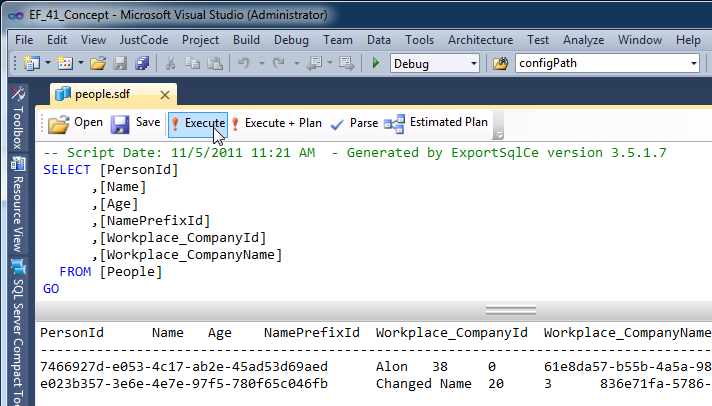Image resolution: width=712 pixels, height=406 pixels.
Task: Open the Tools menu
Action: 420,40
